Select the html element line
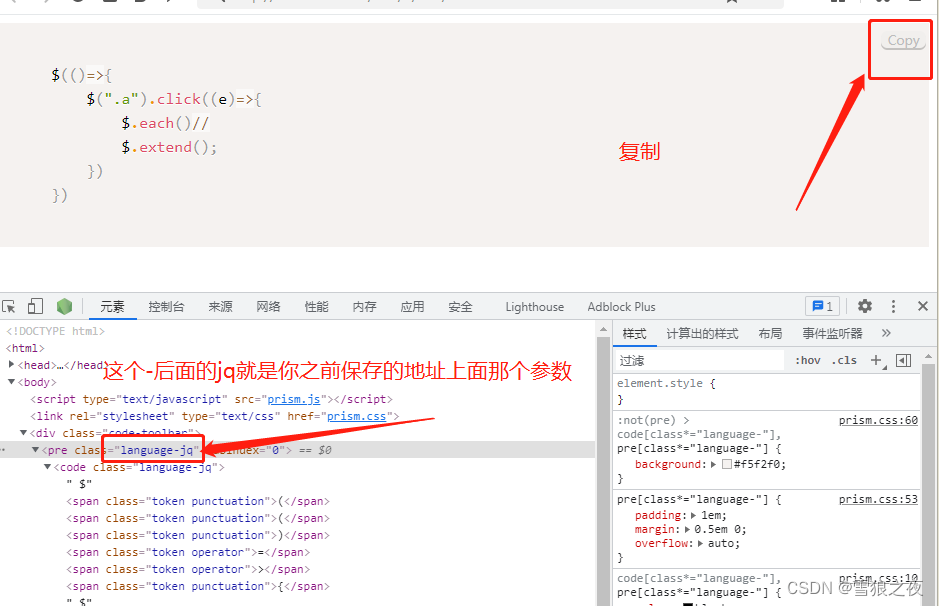 tap(25, 348)
